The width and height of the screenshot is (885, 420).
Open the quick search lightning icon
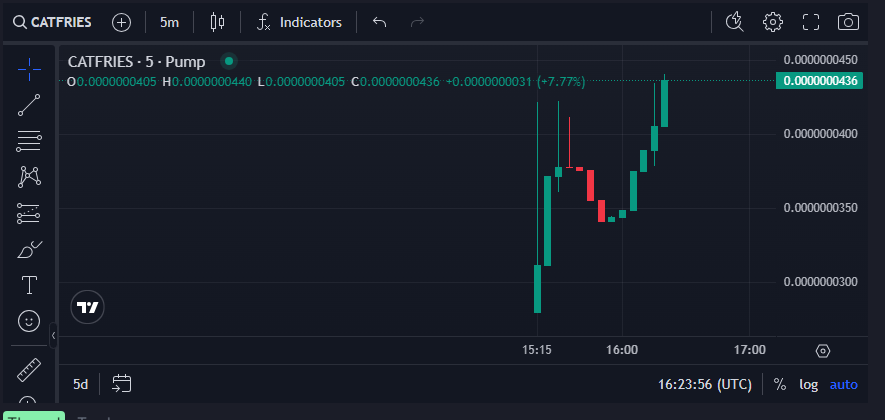[x=734, y=23]
